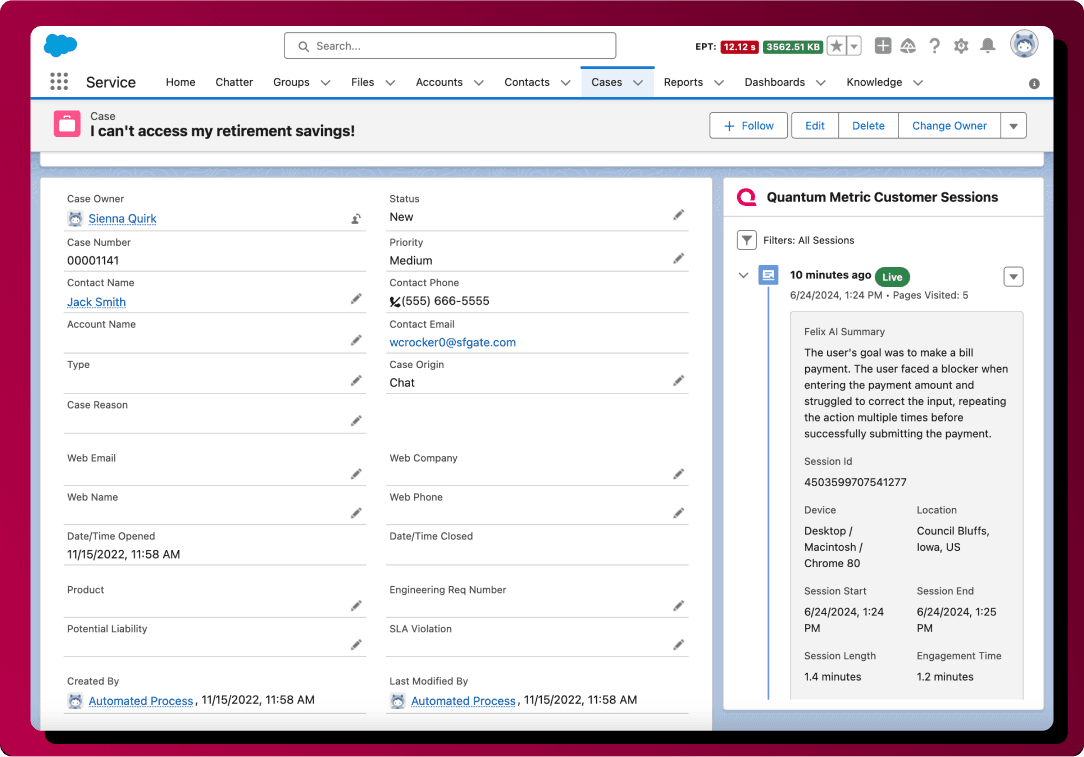The height and width of the screenshot is (757, 1084).
Task: Open the Home tab
Action: click(180, 82)
